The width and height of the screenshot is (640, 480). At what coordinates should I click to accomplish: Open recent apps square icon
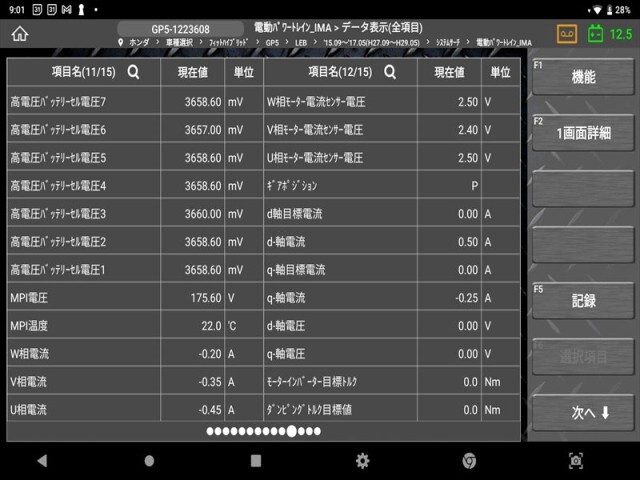(x=256, y=461)
